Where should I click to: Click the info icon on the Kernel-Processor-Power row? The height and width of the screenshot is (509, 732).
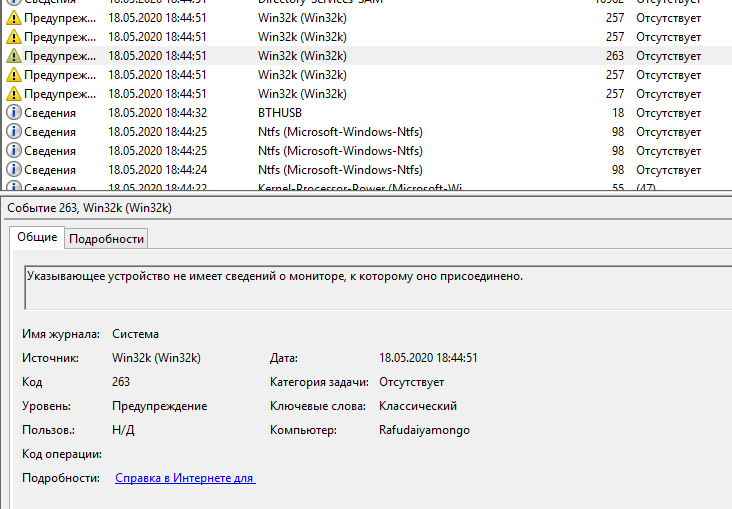point(13,187)
